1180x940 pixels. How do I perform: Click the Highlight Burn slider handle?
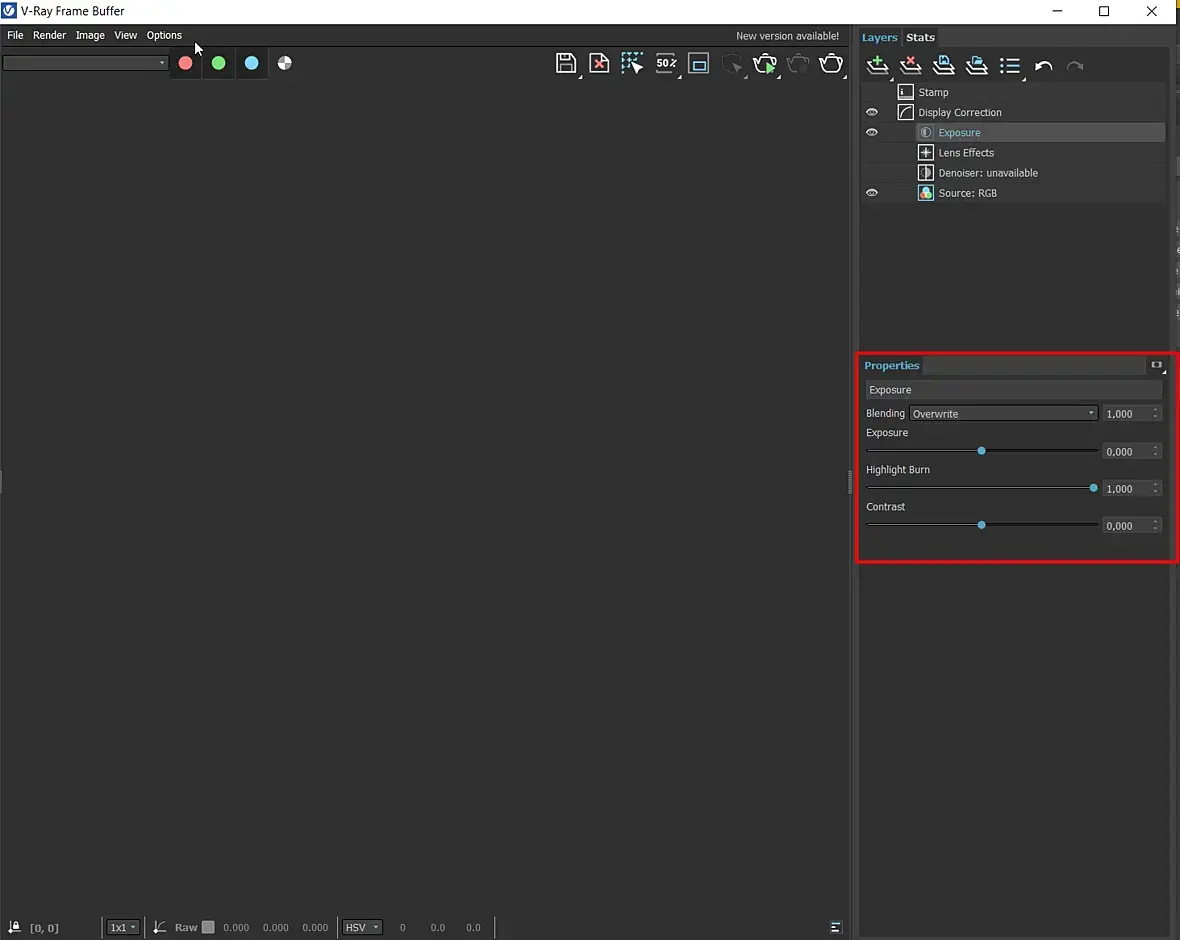coord(1093,488)
